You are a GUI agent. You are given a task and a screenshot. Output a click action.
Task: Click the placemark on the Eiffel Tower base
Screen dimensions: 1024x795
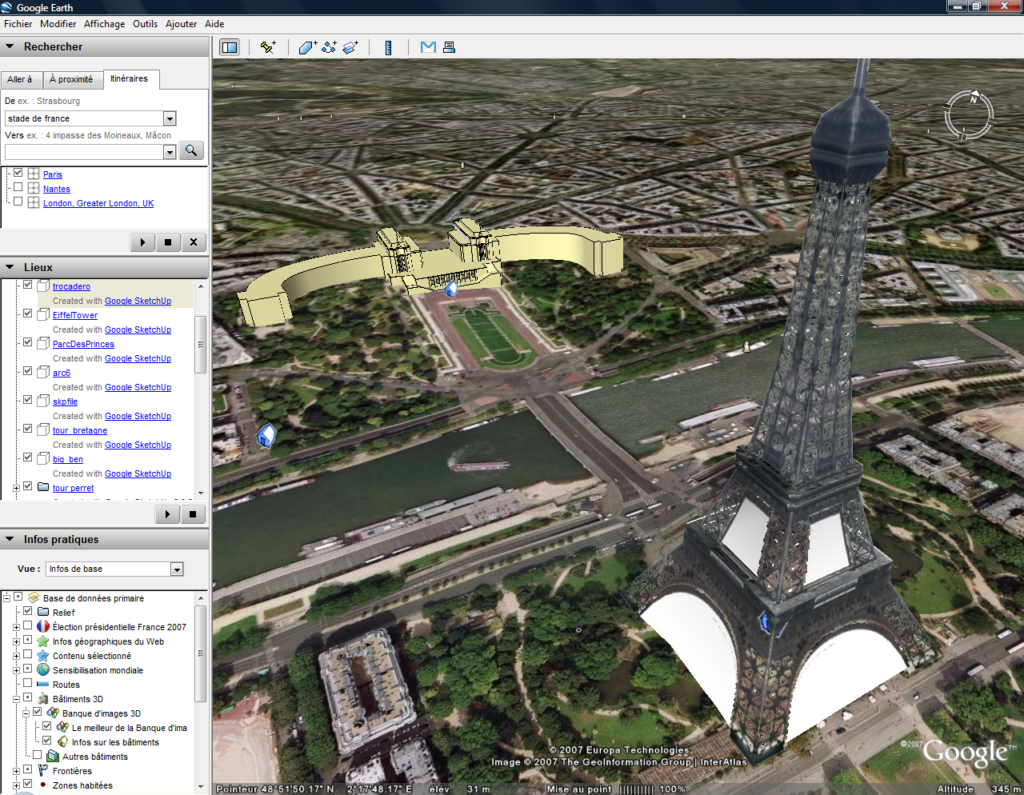pyautogui.click(x=765, y=621)
